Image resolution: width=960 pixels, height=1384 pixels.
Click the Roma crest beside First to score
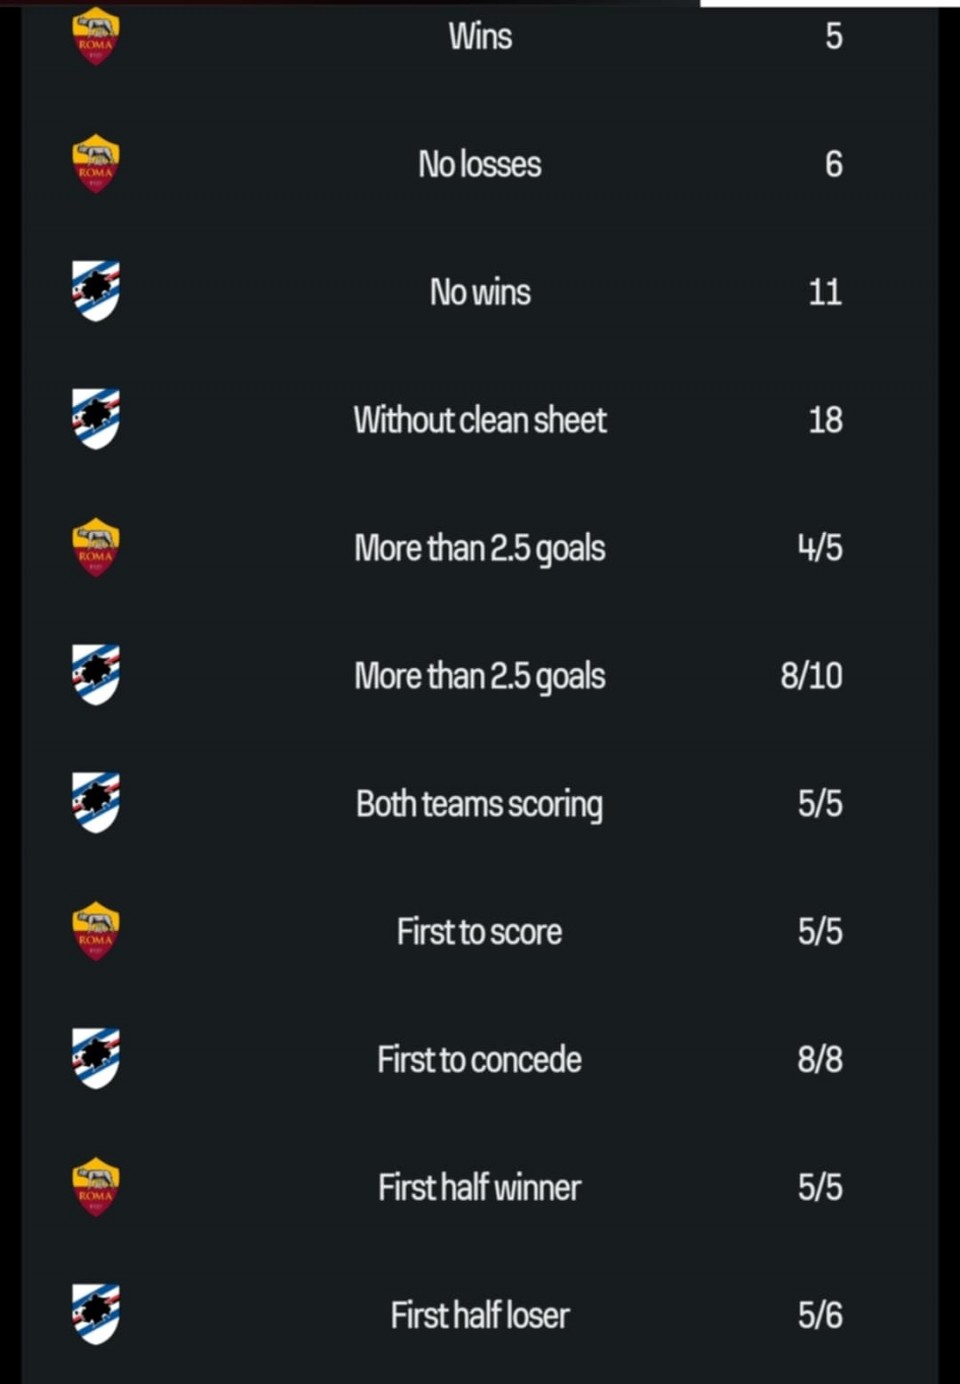(x=96, y=931)
